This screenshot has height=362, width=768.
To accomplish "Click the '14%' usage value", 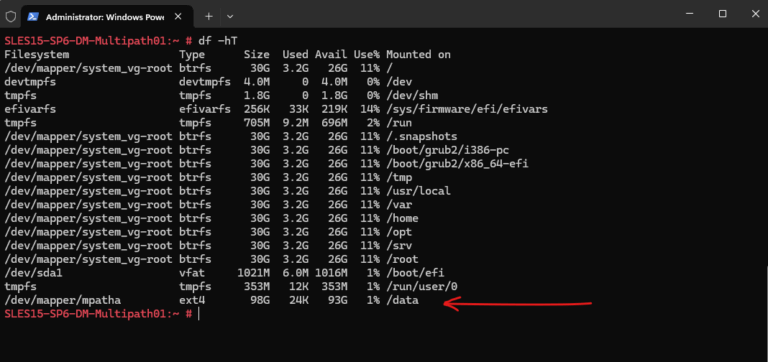I will (x=370, y=109).
